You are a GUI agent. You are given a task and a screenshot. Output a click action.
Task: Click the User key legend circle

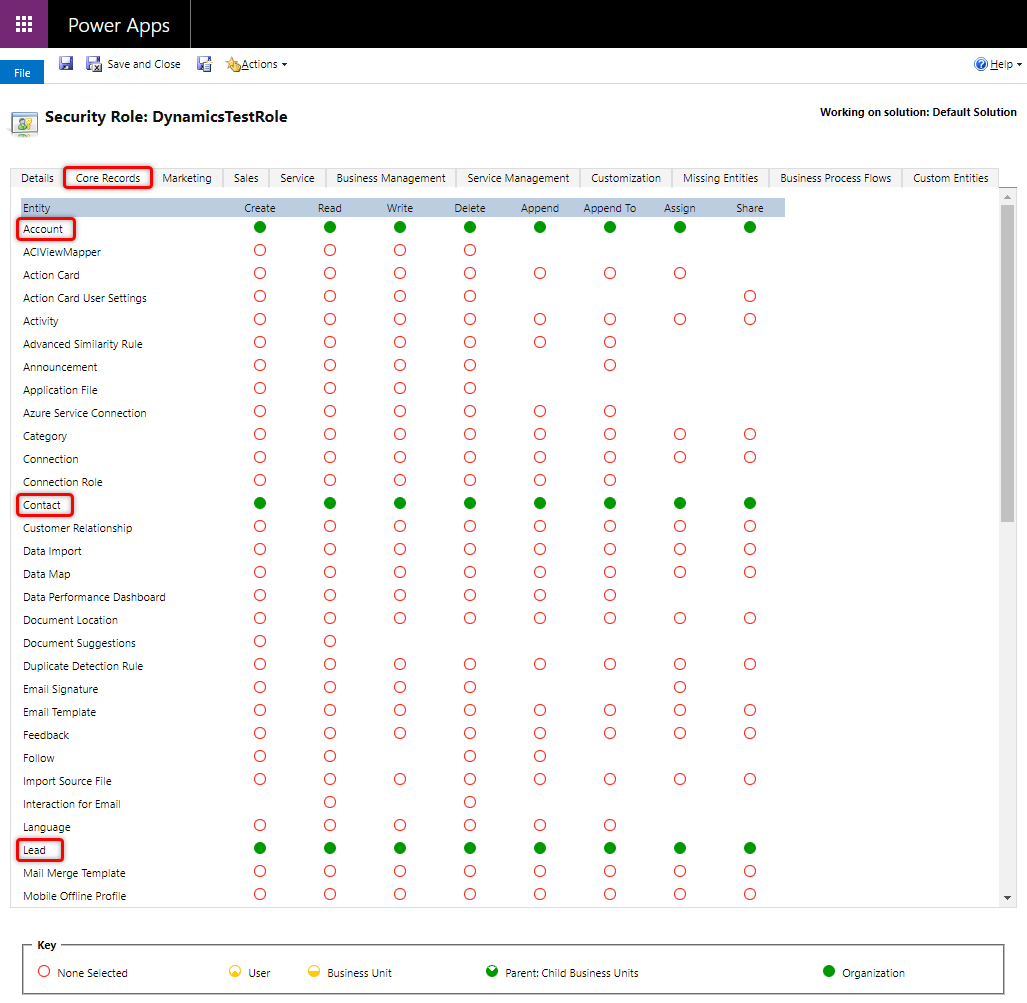(x=235, y=971)
